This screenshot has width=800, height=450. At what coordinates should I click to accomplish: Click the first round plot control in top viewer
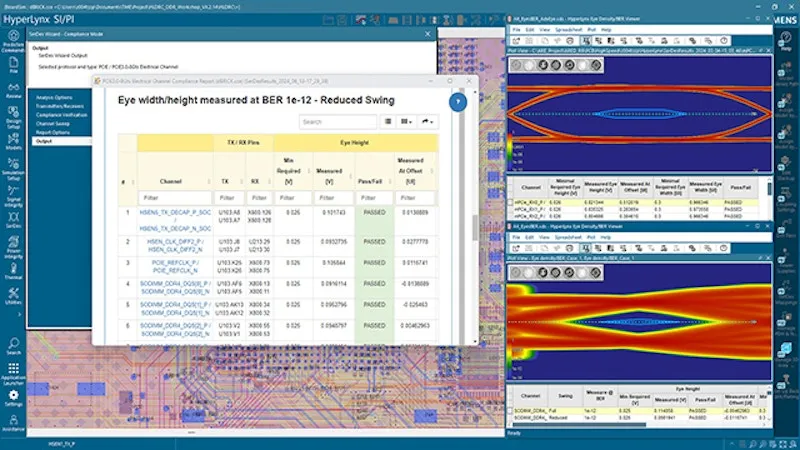click(516, 65)
